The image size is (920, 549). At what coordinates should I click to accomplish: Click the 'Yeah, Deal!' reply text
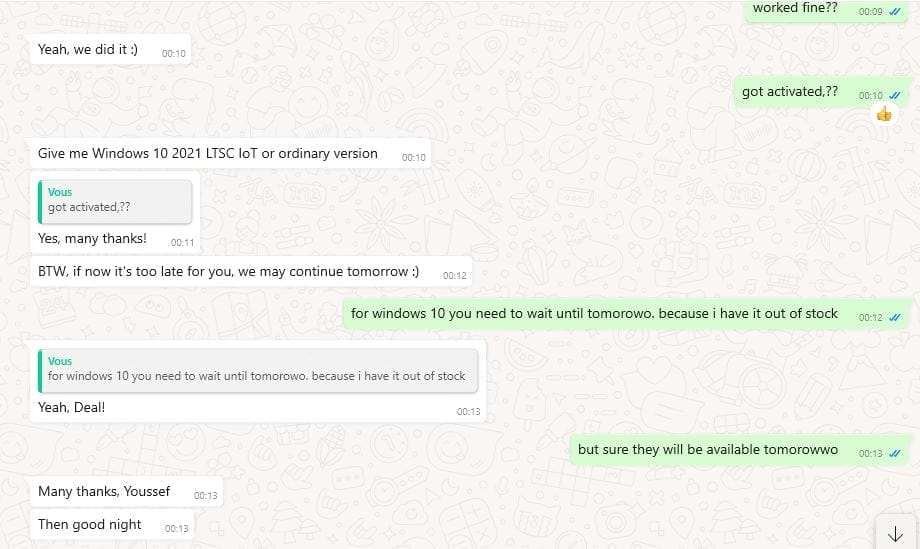[x=71, y=408]
